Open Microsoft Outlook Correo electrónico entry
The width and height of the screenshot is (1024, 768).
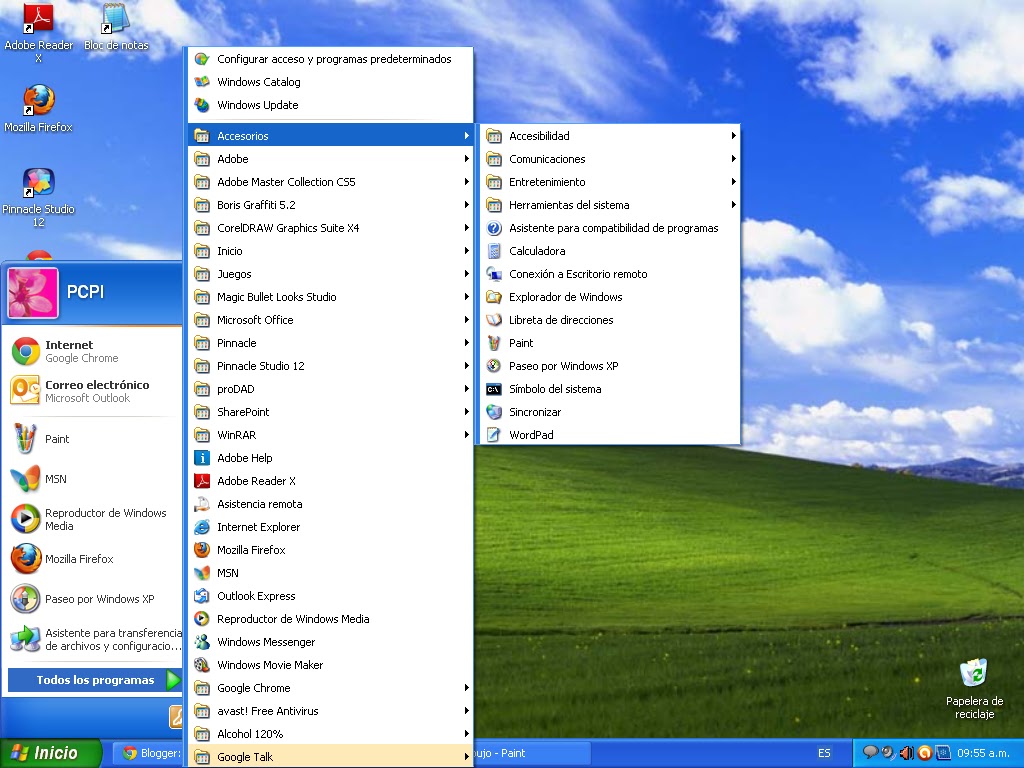point(91,391)
